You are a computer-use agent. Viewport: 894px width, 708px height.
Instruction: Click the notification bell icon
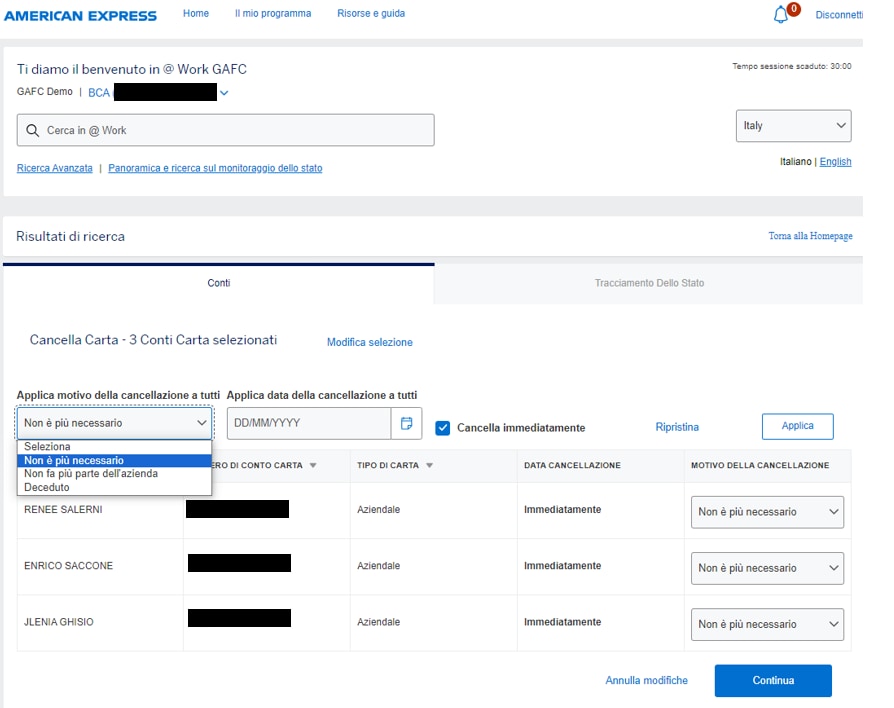(x=781, y=15)
